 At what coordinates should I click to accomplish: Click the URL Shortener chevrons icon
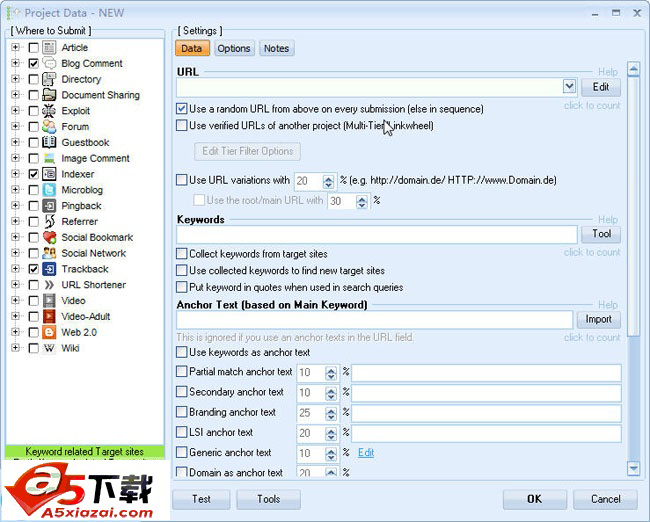[49, 285]
